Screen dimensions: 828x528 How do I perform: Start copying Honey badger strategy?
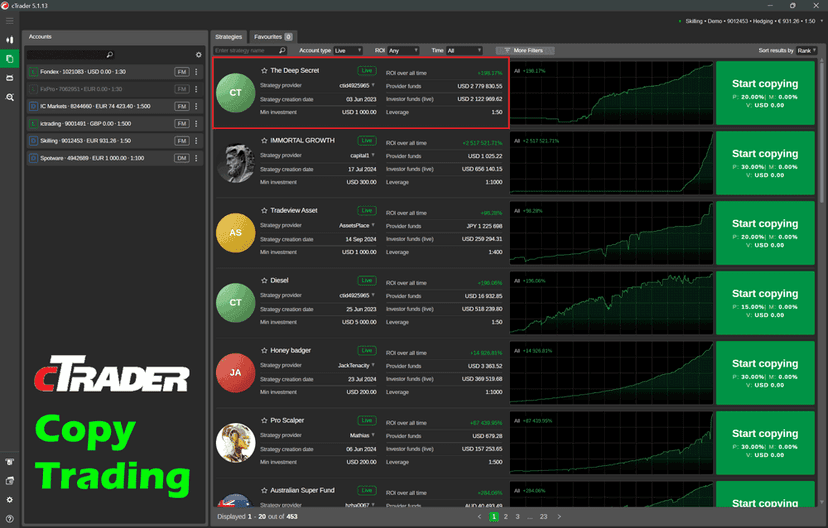tap(765, 373)
